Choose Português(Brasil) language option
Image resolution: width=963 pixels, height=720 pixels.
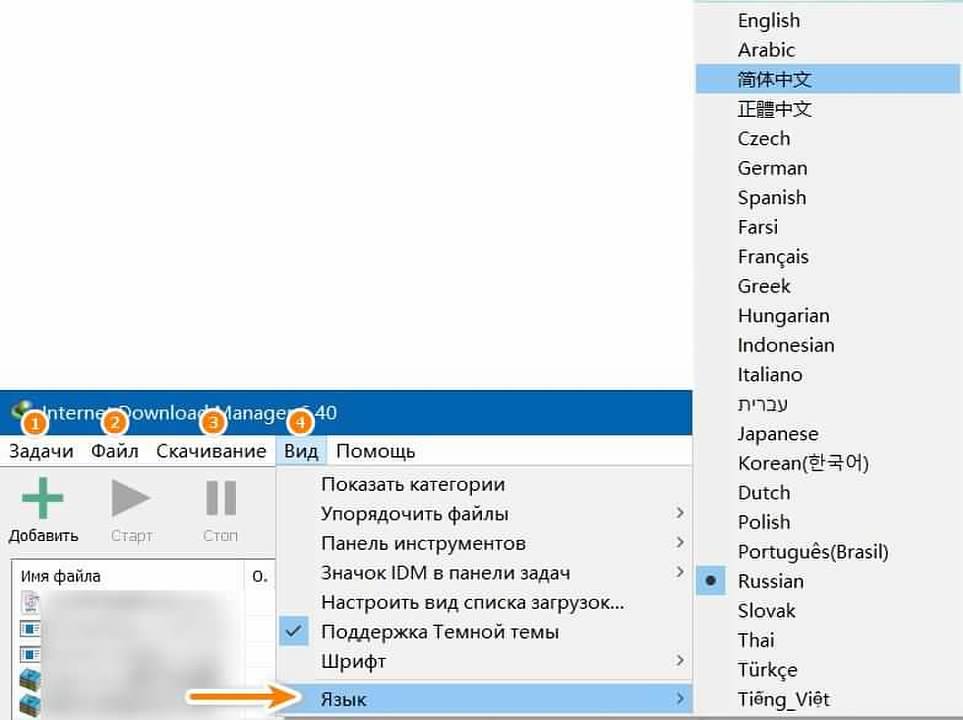click(828, 551)
